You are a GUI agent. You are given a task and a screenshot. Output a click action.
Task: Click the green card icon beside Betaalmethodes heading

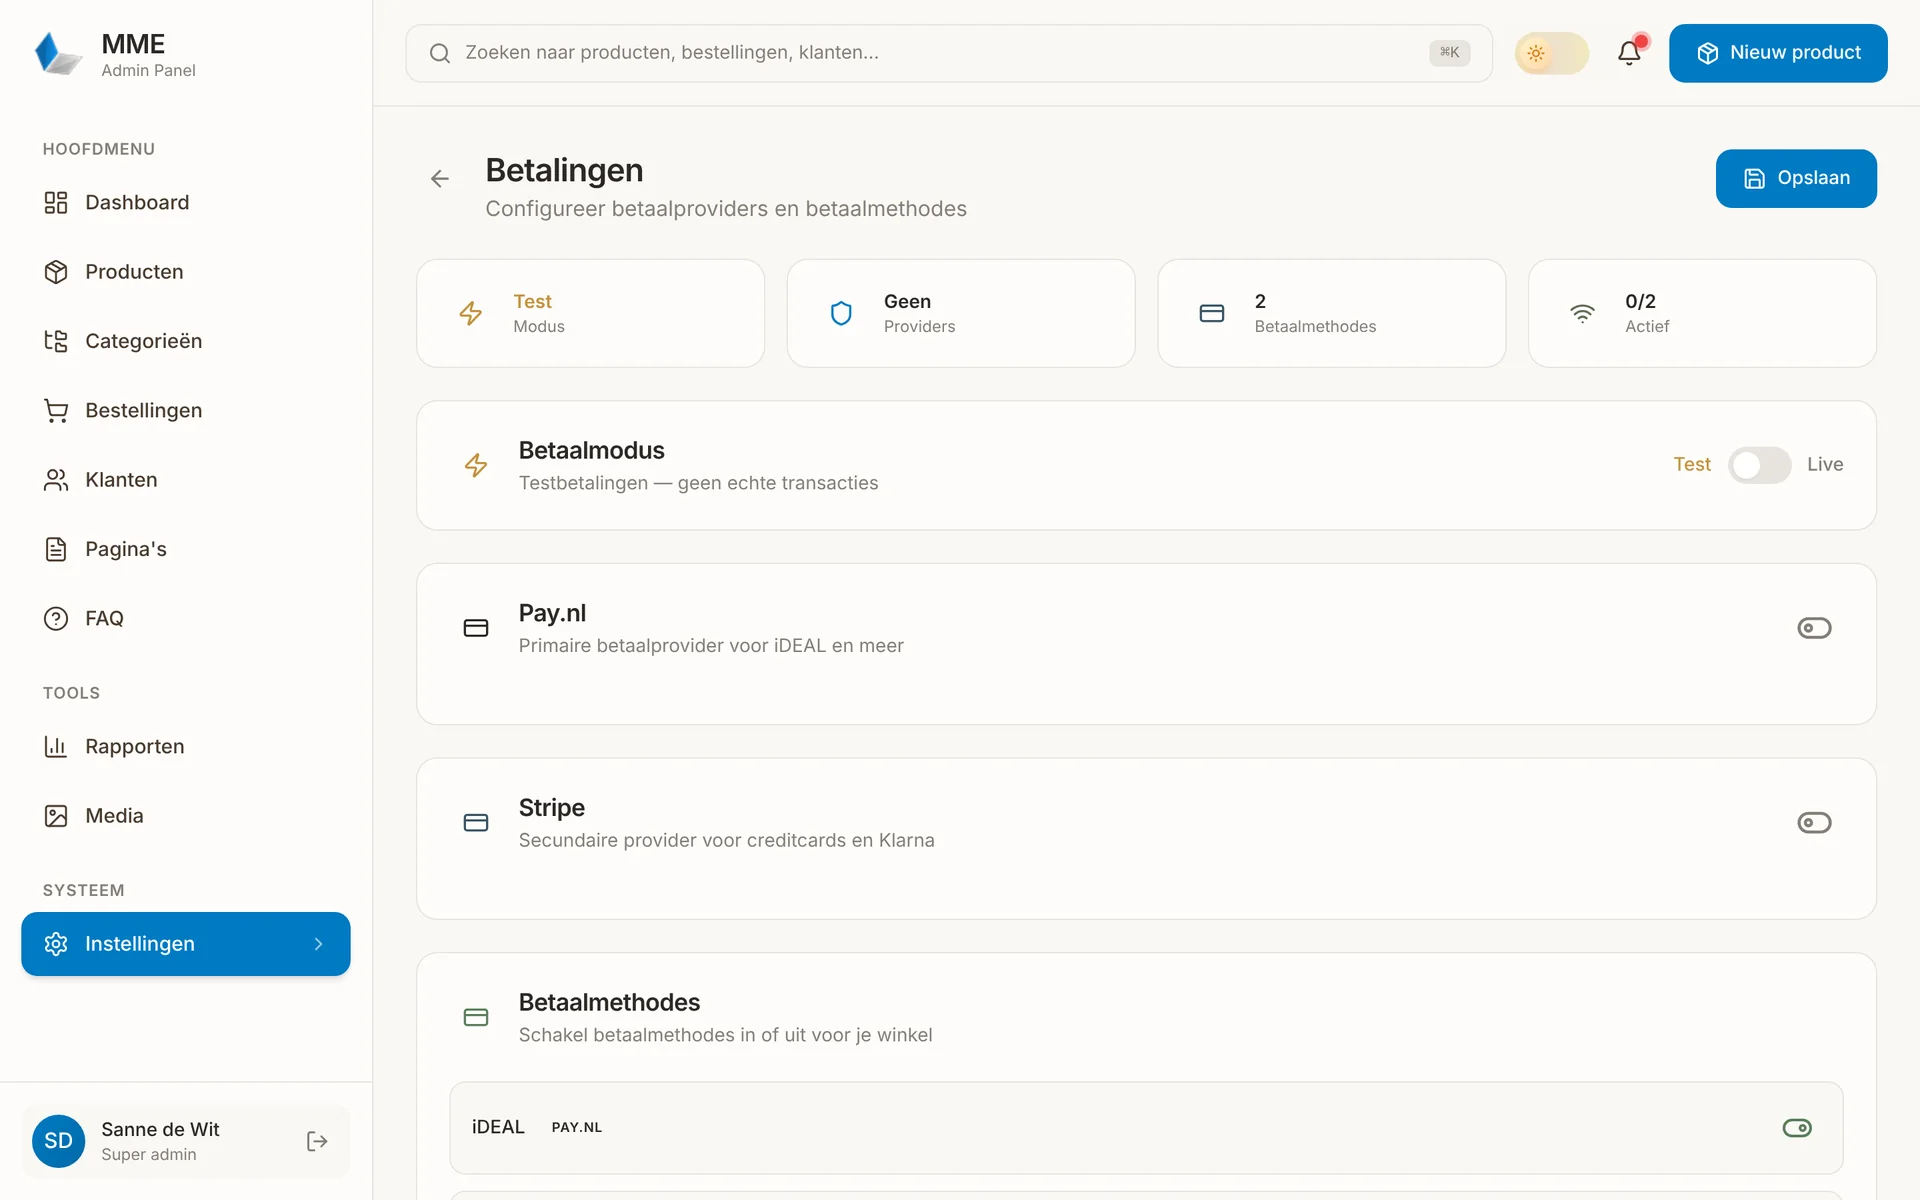[476, 1017]
